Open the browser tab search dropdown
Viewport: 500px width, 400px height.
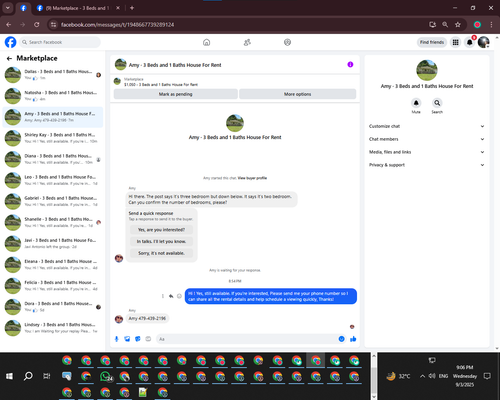coord(7,8)
